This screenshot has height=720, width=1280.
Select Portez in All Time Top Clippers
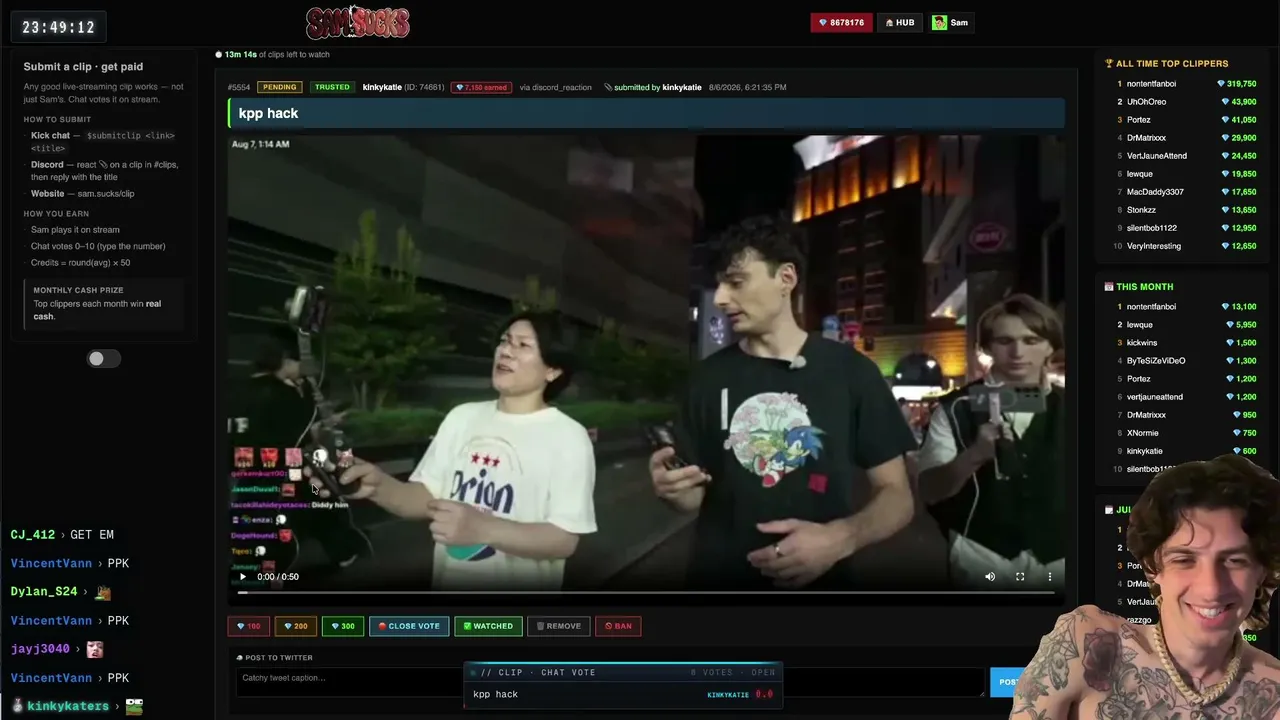(x=1139, y=120)
